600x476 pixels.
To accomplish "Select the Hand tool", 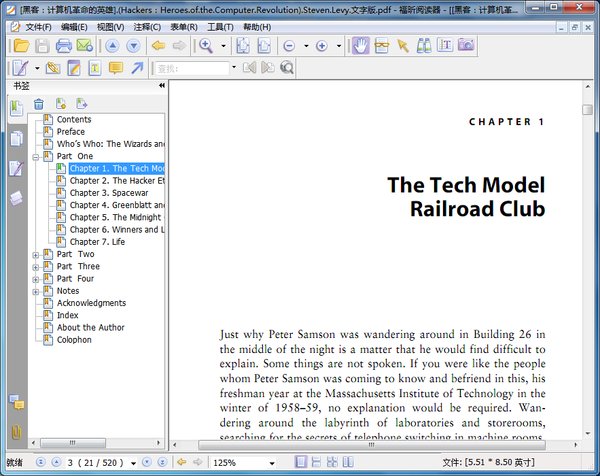I will tap(360, 46).
